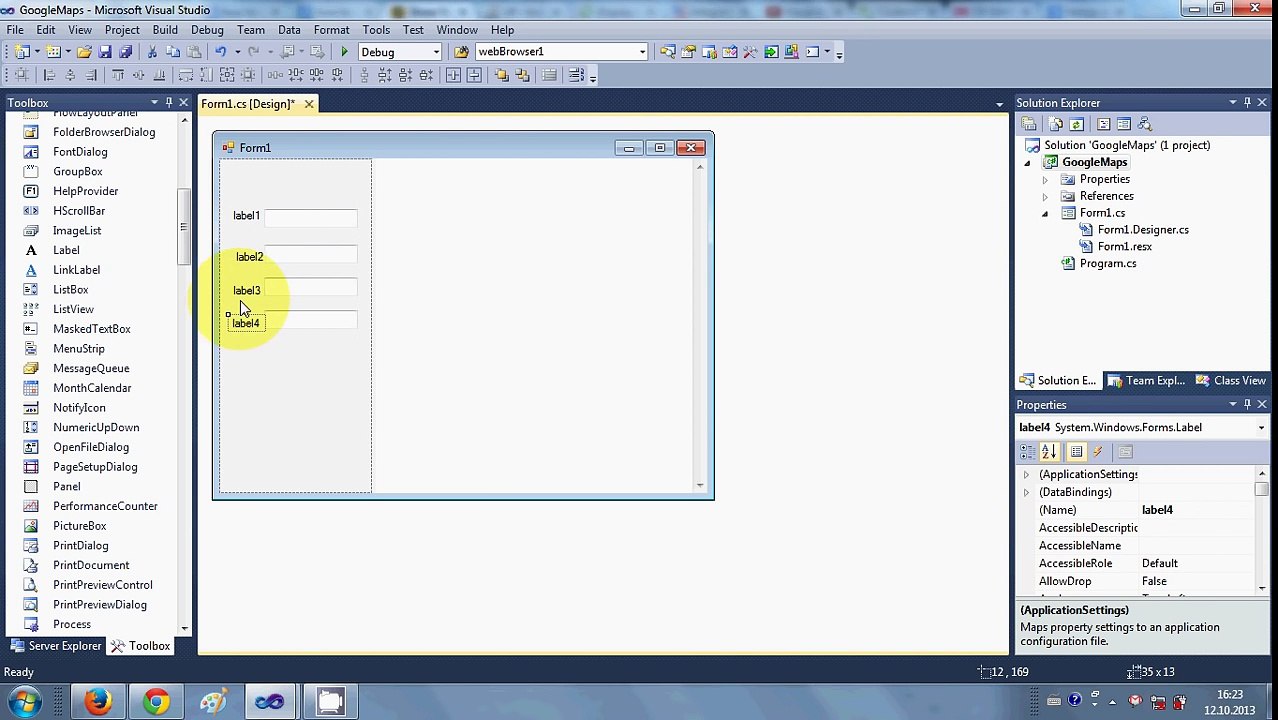Click the Align Lefts layout icon

[x=49, y=75]
